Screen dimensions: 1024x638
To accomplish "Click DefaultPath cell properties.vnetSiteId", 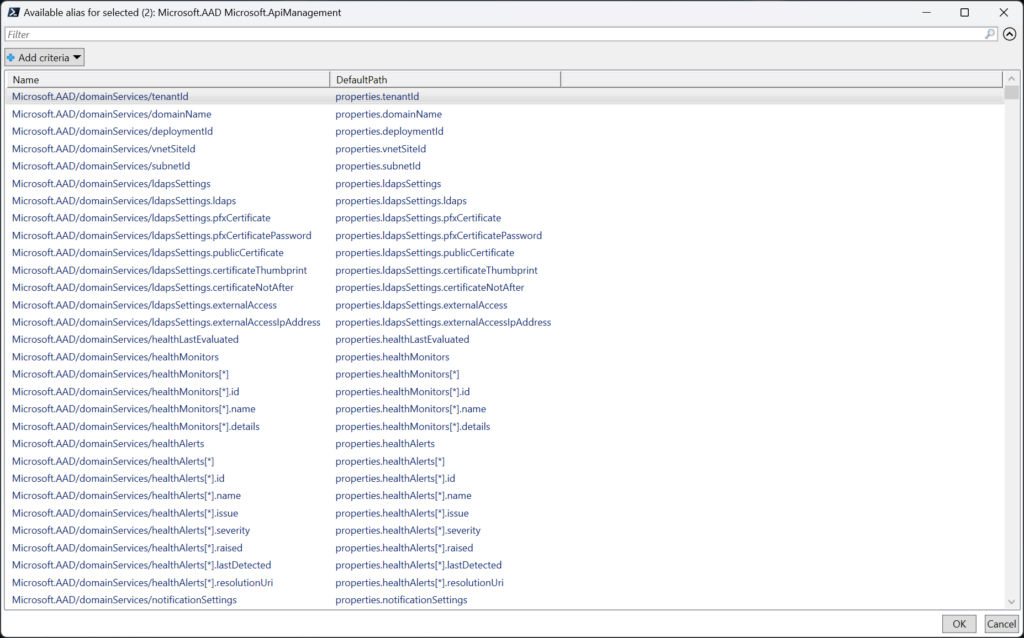I will 381,149.
